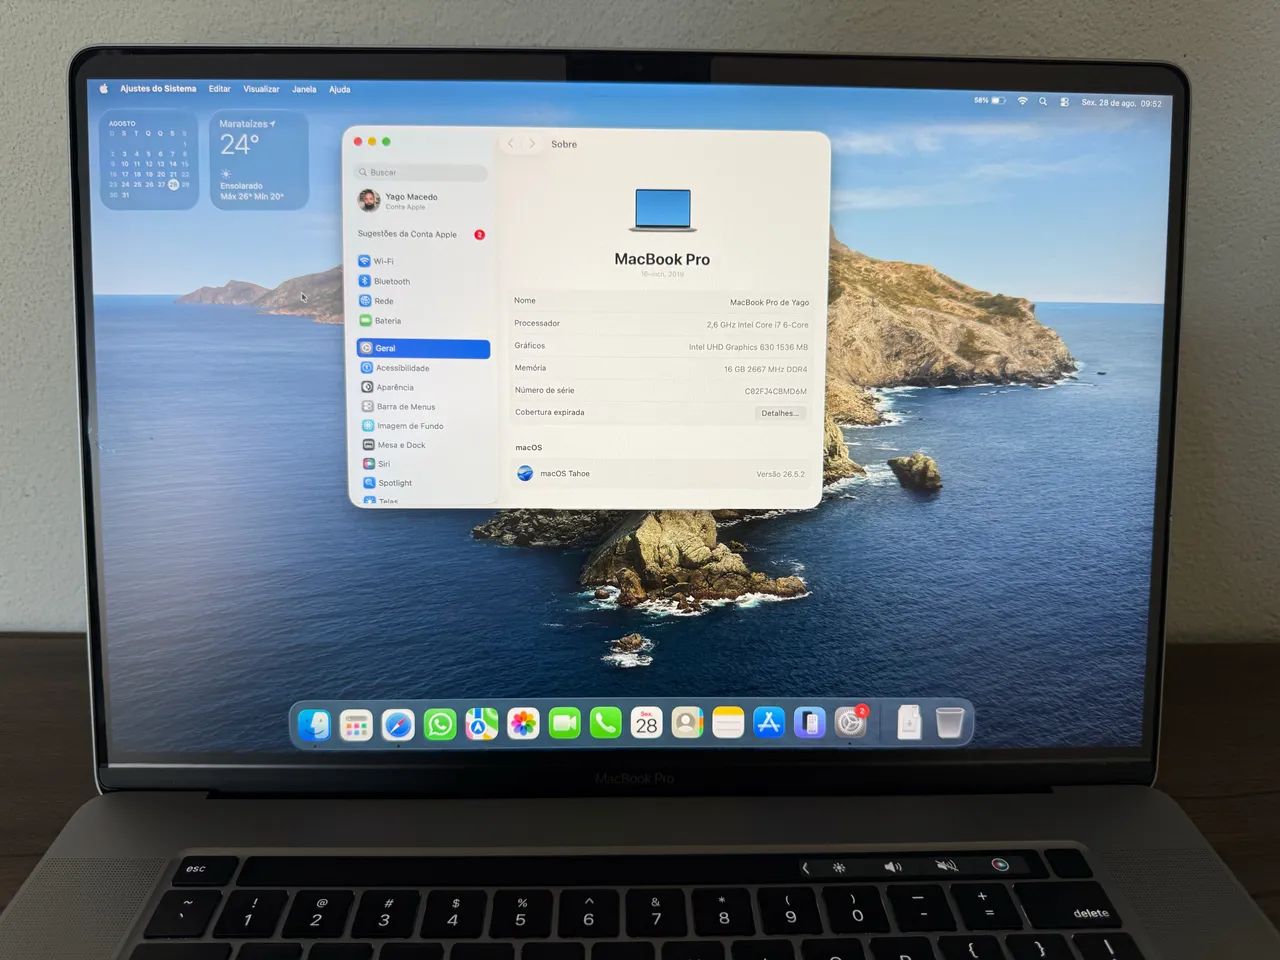Open the Editar menu
The width and height of the screenshot is (1280, 960).
220,89
